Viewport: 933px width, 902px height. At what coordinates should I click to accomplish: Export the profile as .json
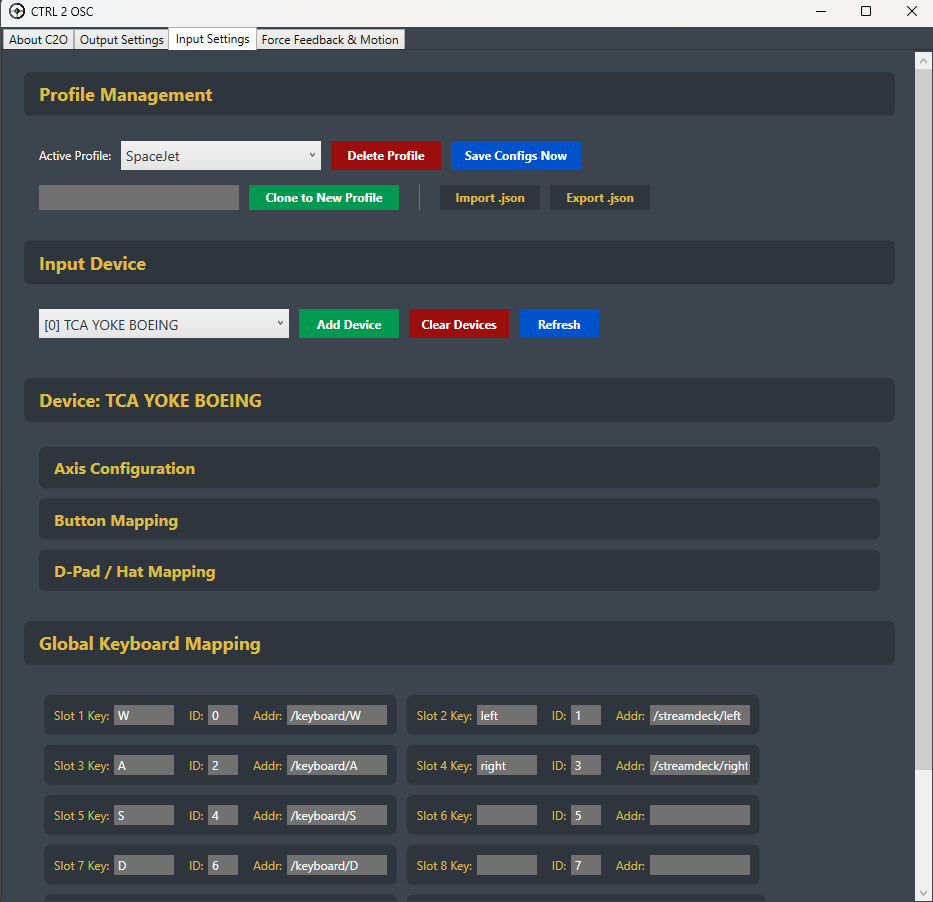[599, 197]
